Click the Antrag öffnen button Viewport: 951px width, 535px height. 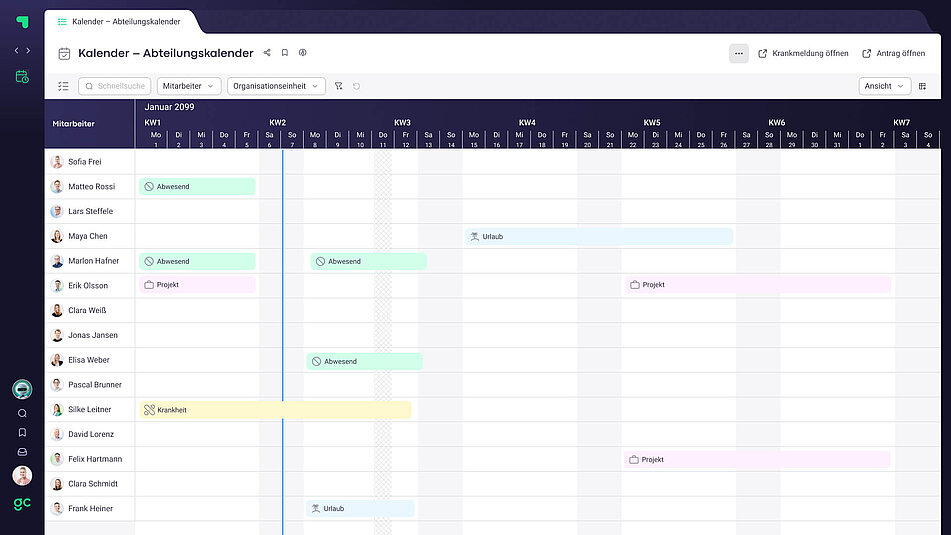point(894,53)
